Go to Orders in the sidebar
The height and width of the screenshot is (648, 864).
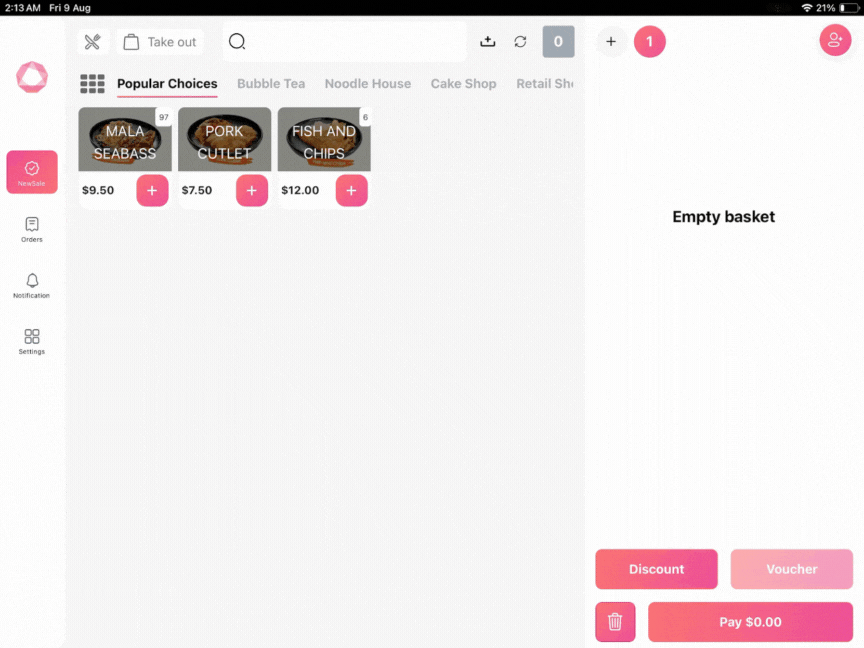(x=32, y=230)
